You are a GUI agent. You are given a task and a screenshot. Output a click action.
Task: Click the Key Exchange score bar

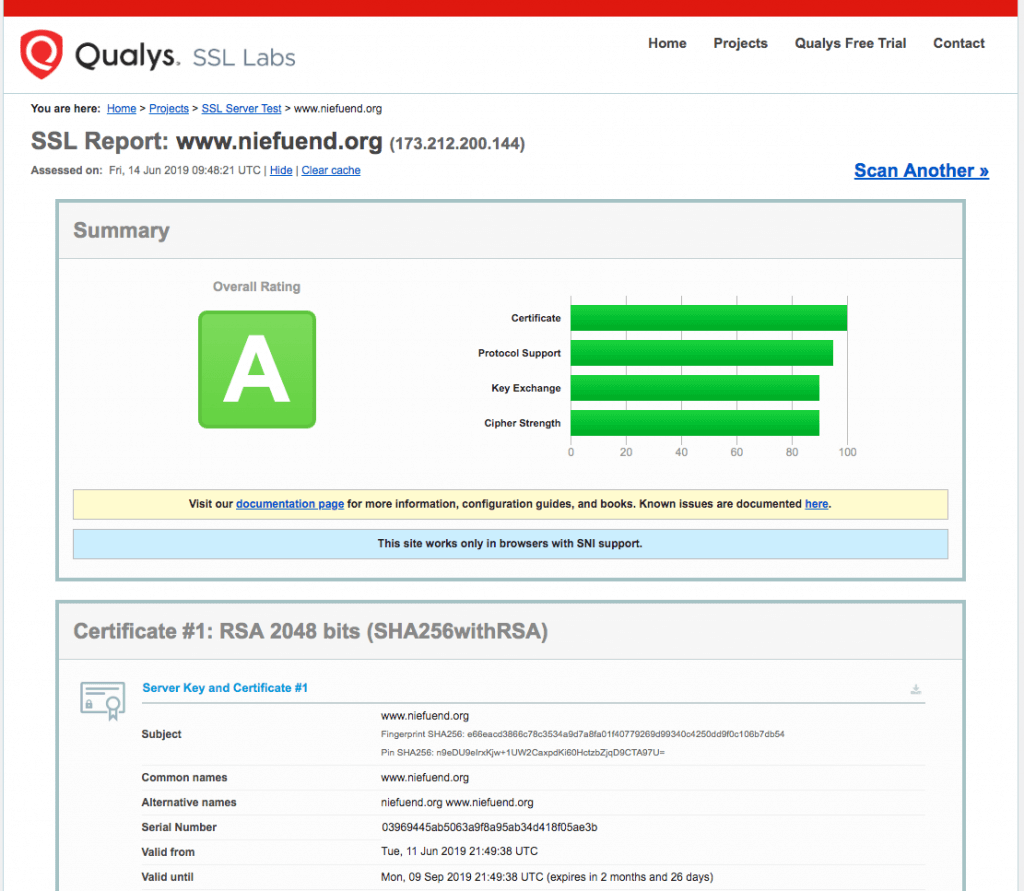[695, 388]
